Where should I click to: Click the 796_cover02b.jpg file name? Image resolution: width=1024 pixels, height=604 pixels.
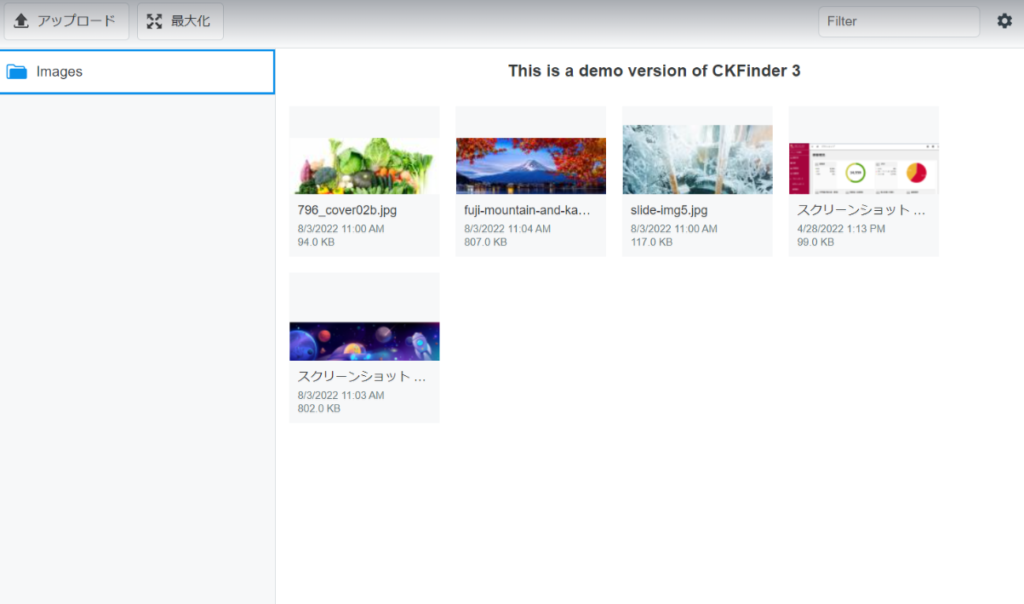pyautogui.click(x=347, y=211)
